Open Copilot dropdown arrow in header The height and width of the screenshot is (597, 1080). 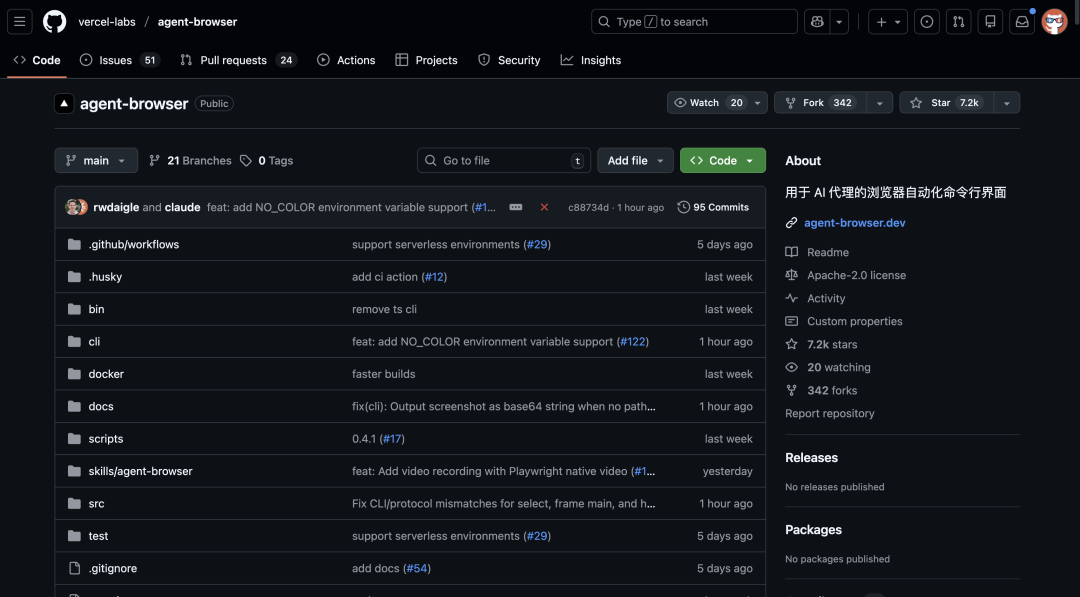(839, 22)
